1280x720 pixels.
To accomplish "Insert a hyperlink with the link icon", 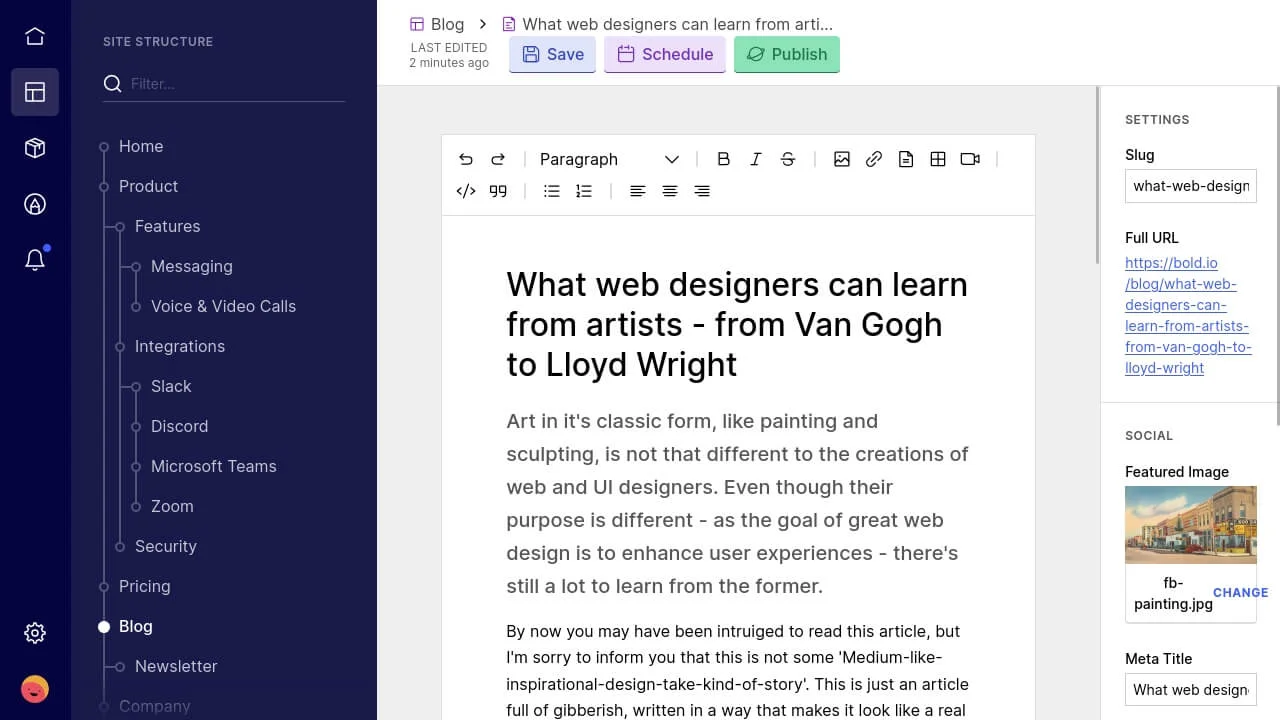I will click(x=874, y=159).
